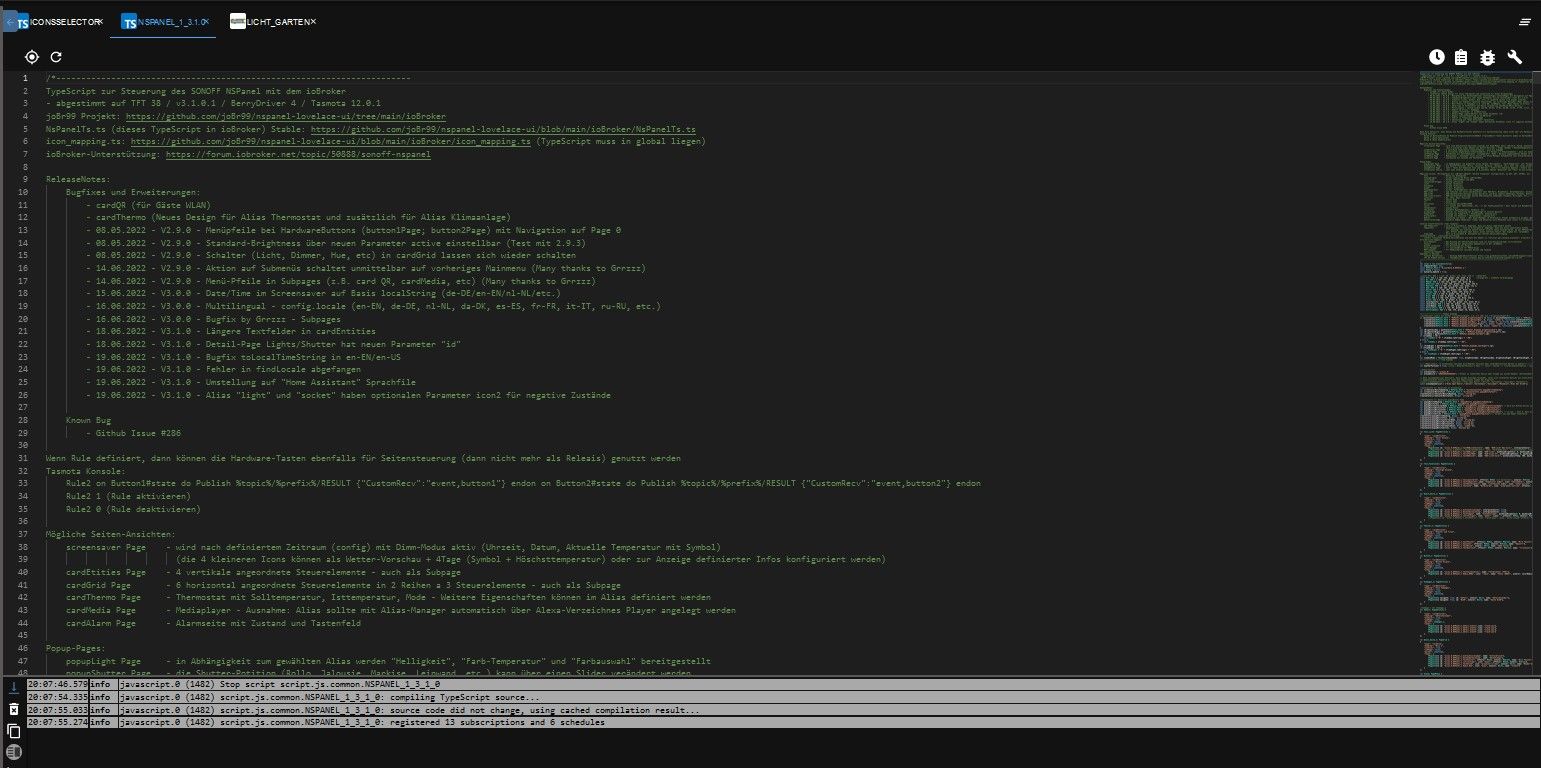Viewport: 1541px width, 768px height.
Task: Click the 'Tasmota Konsole:' line
Action: (86, 470)
